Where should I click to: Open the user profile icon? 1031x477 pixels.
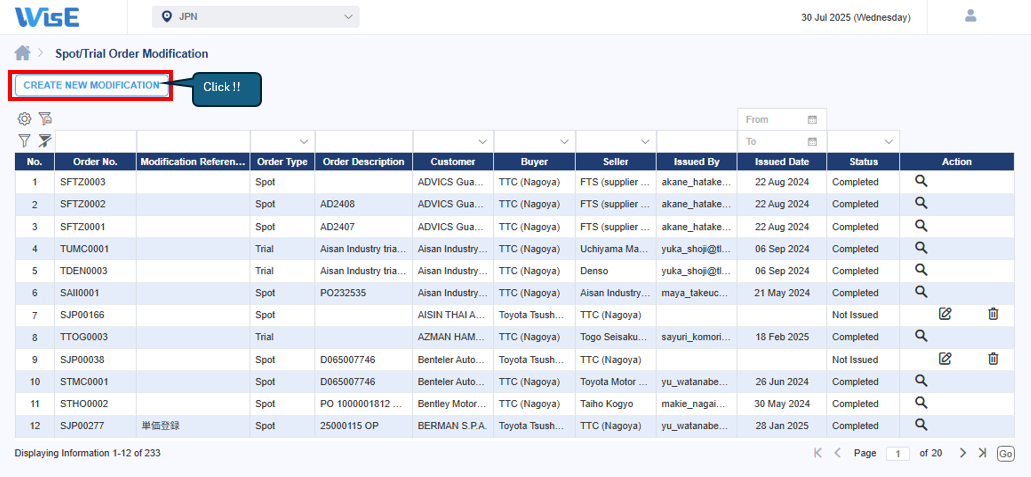969,16
